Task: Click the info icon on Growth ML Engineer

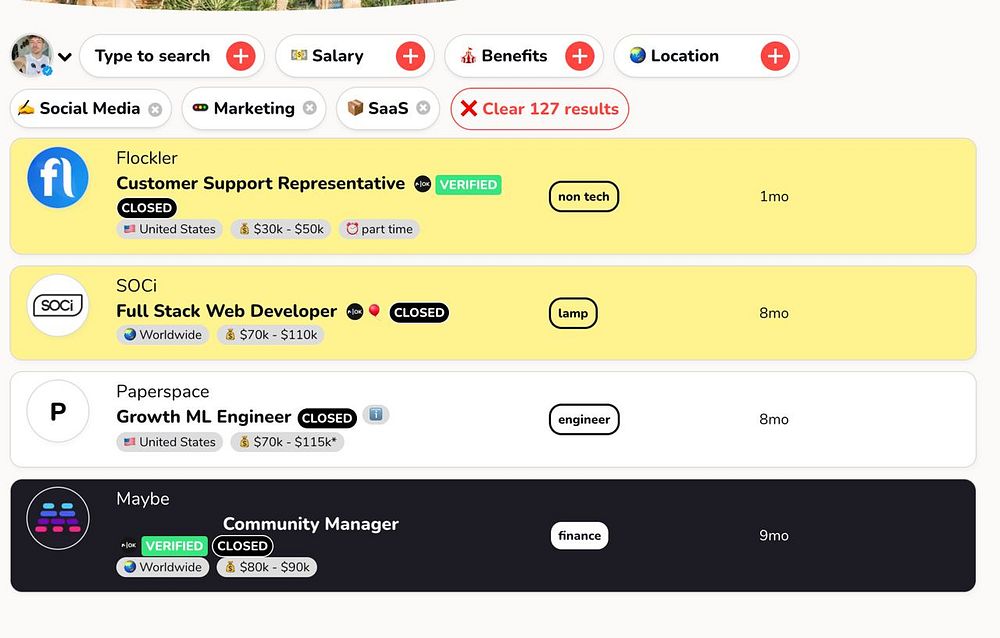Action: pos(376,415)
